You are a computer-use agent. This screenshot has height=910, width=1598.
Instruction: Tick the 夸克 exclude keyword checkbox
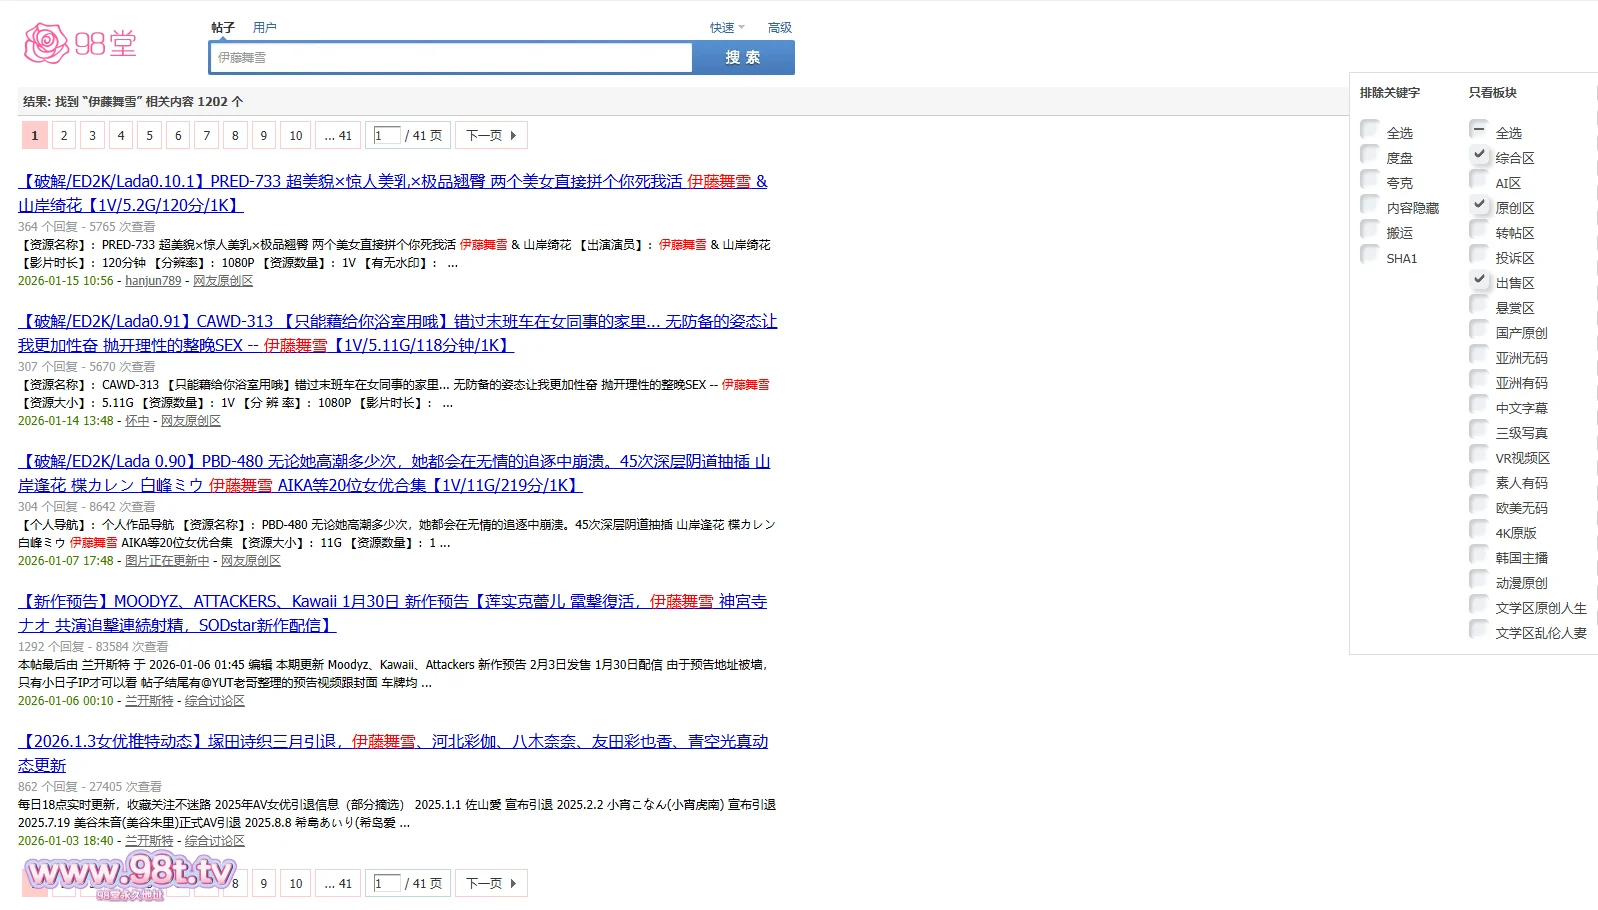click(1370, 179)
